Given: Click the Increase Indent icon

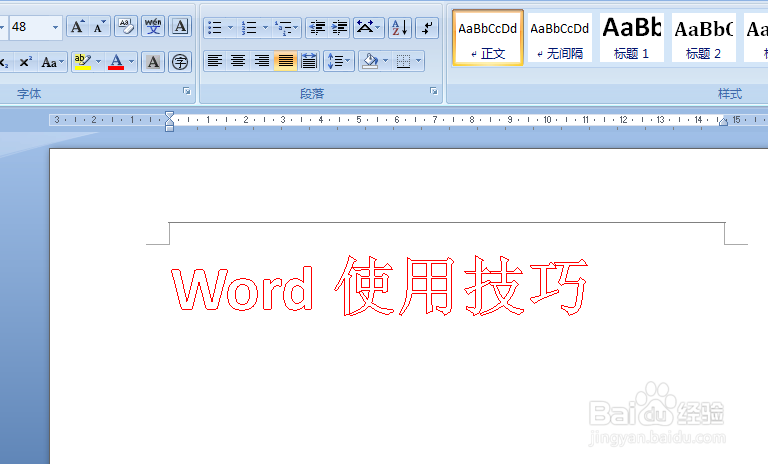Looking at the screenshot, I should 339,27.
